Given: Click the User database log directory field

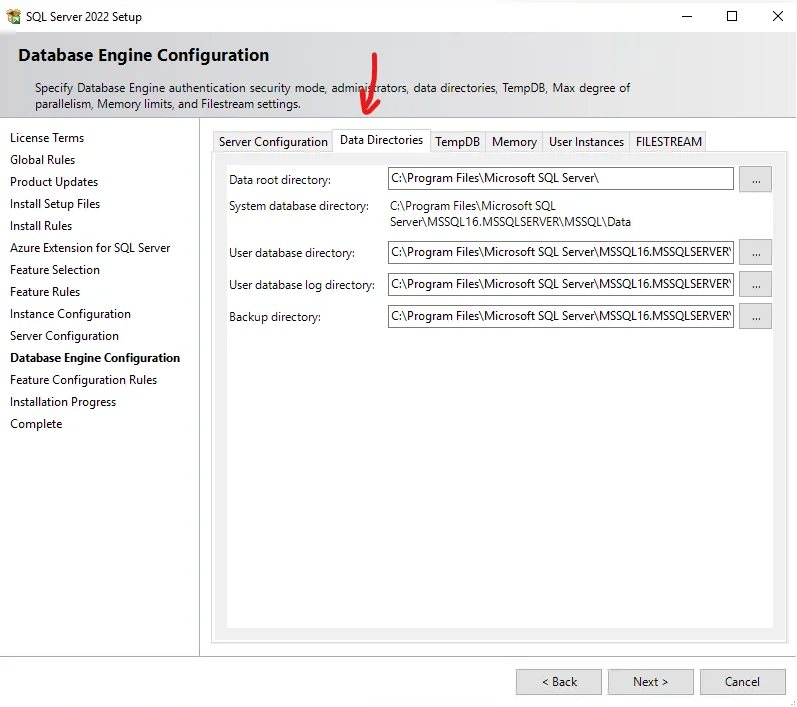Looking at the screenshot, I should [x=561, y=284].
